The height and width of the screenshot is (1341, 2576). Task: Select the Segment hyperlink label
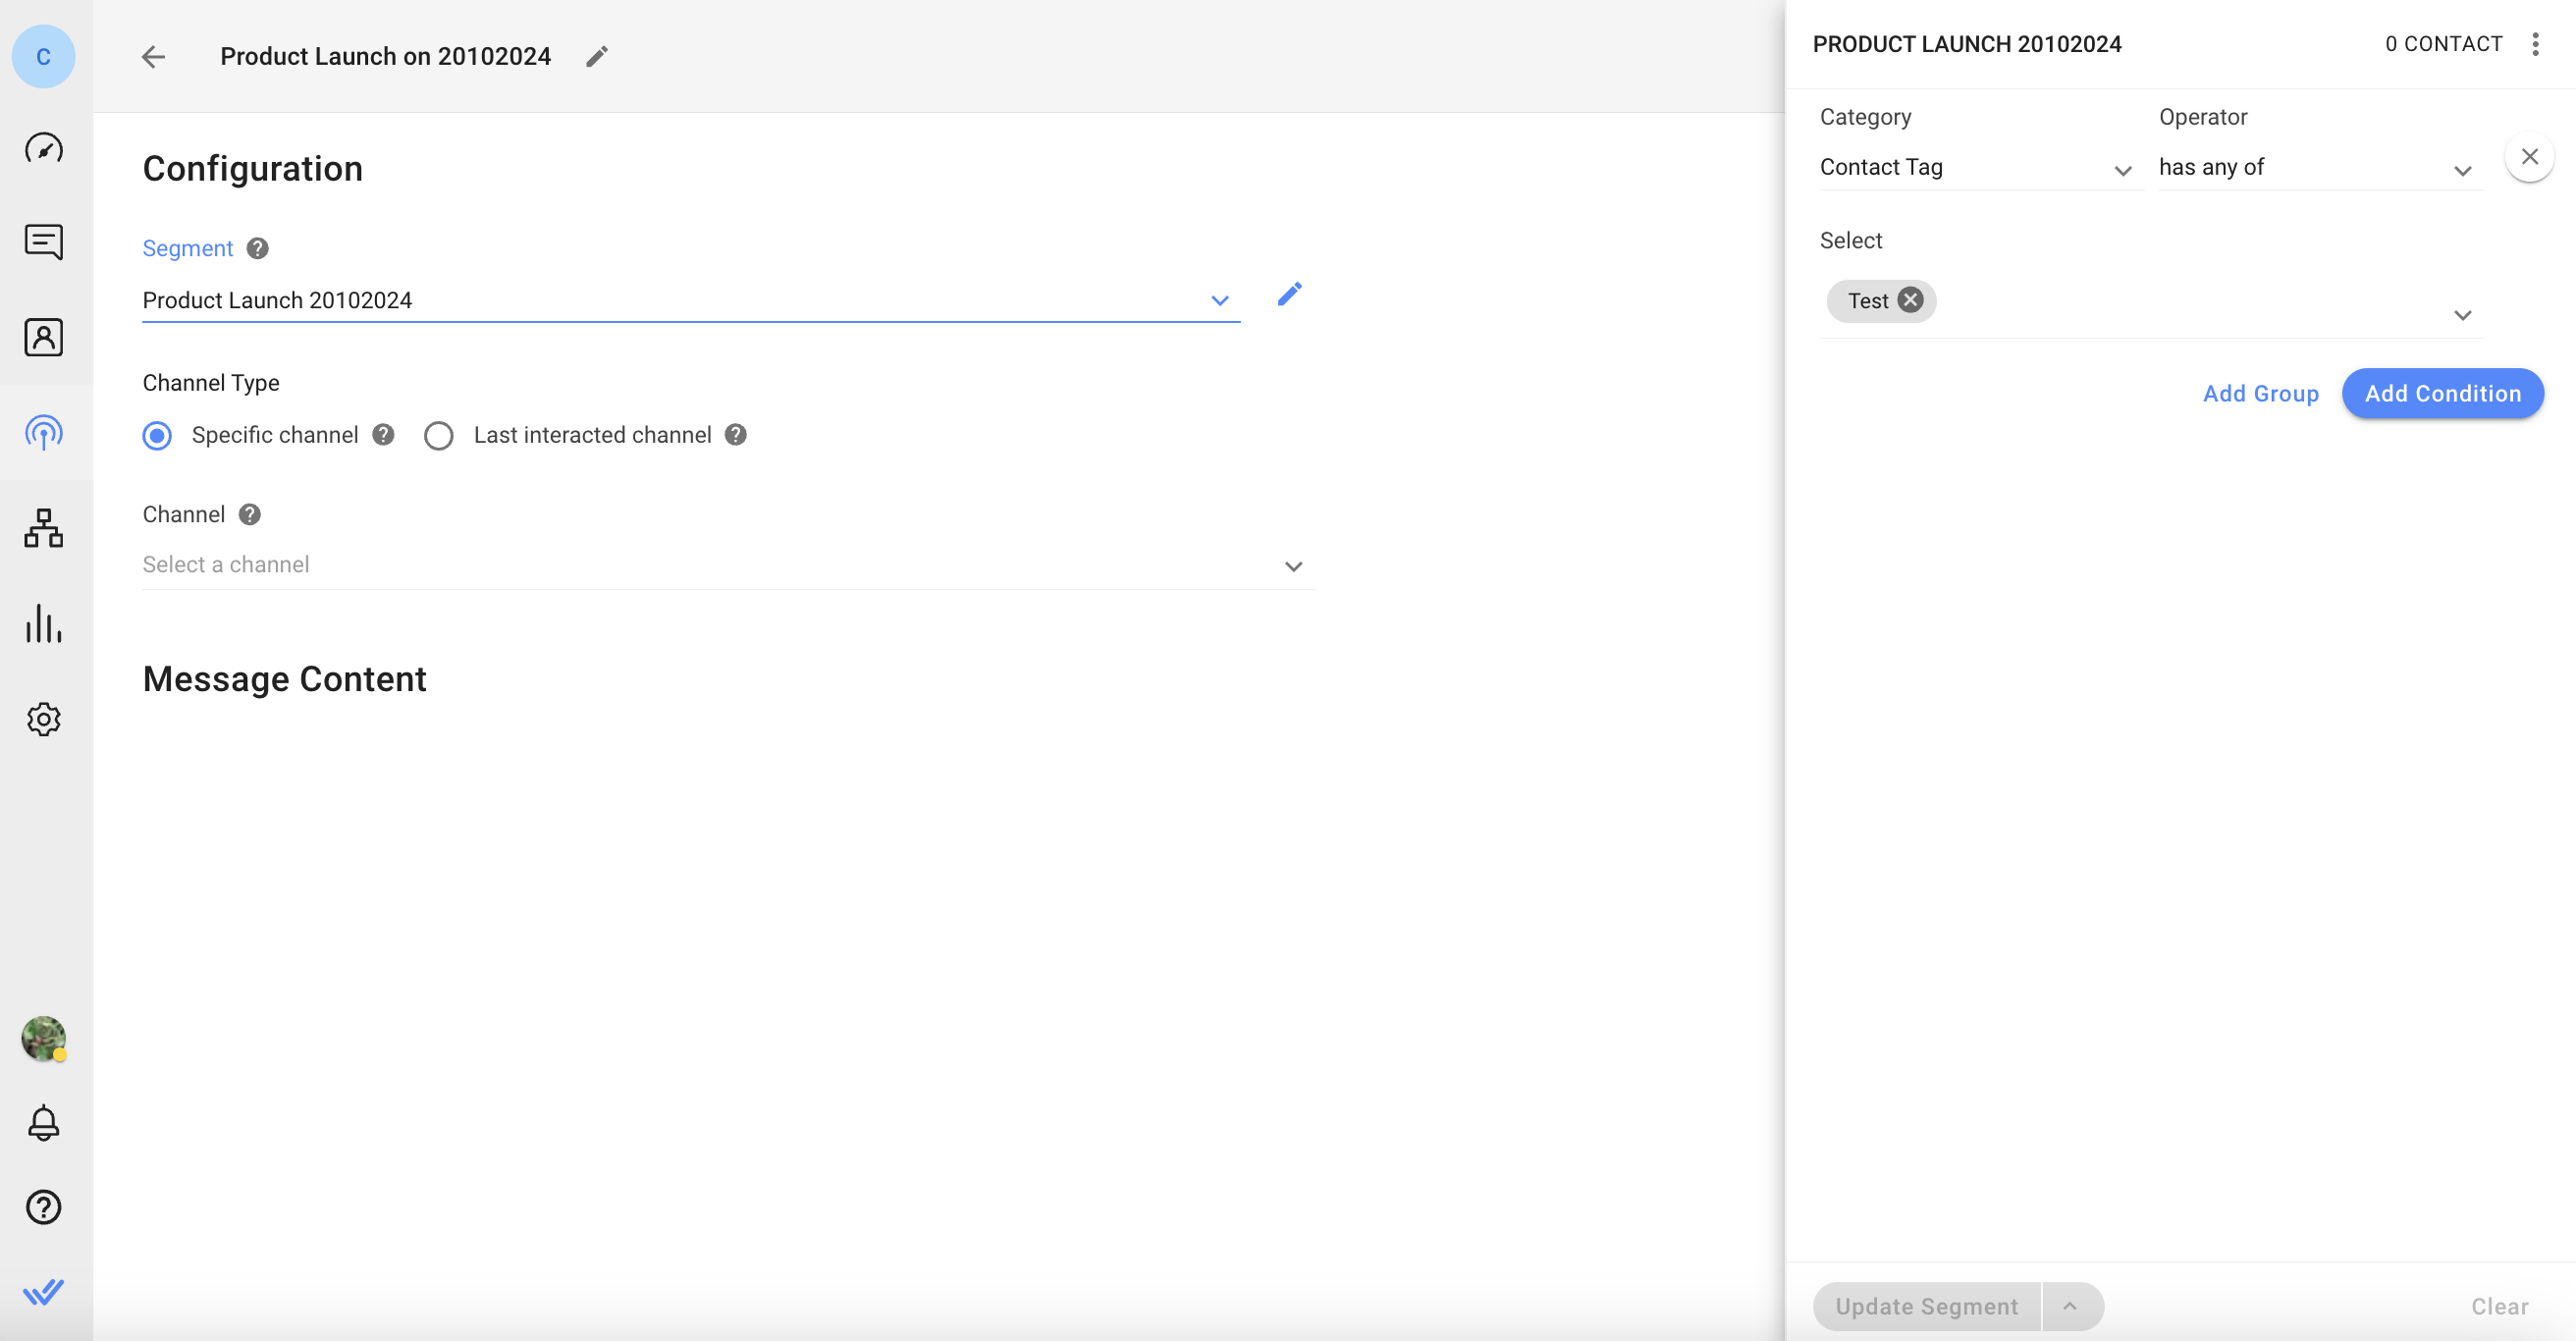[x=188, y=247]
